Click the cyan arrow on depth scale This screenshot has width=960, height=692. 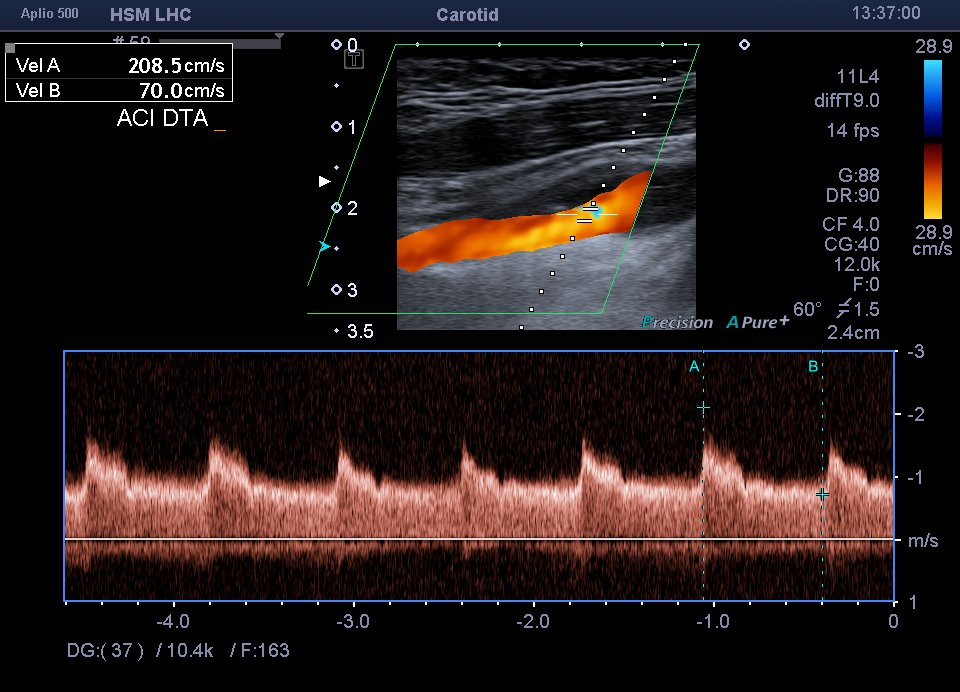[325, 247]
